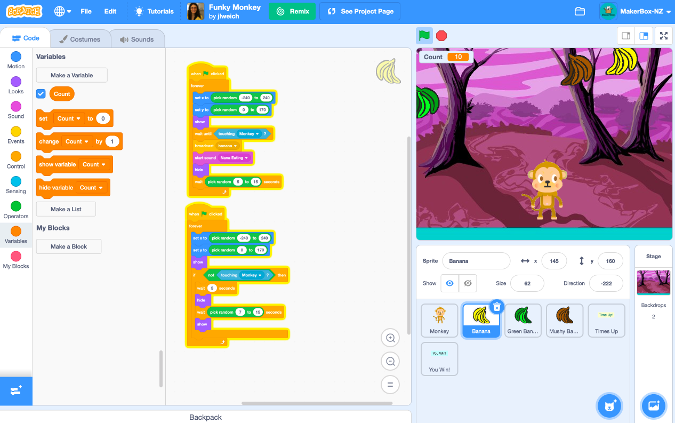
Task: Switch to small stage layout
Action: tap(626, 36)
